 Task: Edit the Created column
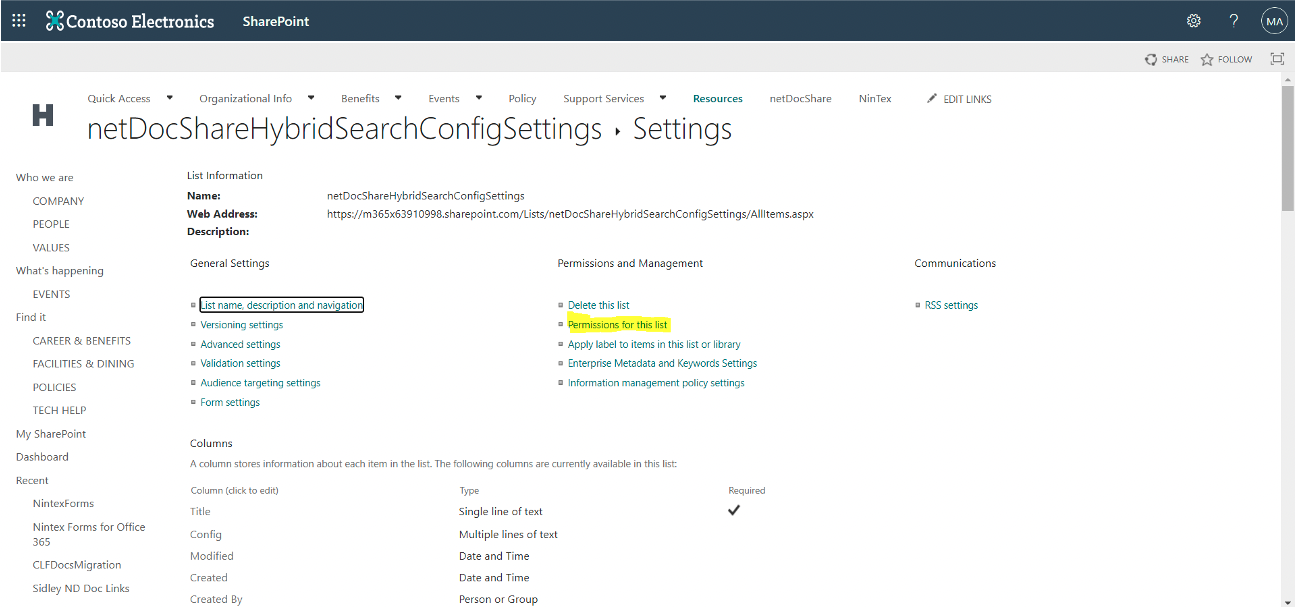(209, 578)
